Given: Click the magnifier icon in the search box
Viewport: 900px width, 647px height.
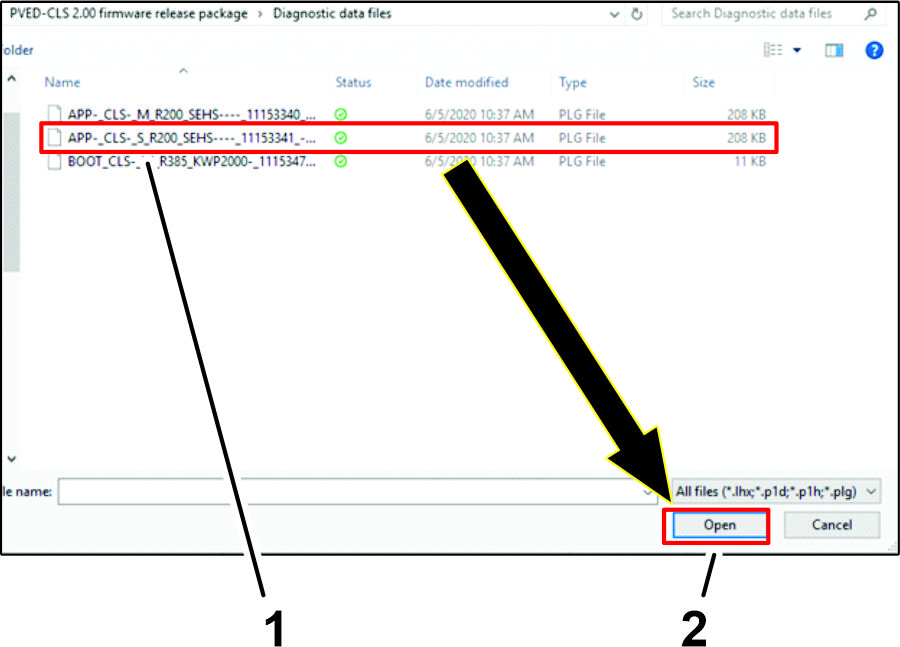Looking at the screenshot, I should coord(870,14).
